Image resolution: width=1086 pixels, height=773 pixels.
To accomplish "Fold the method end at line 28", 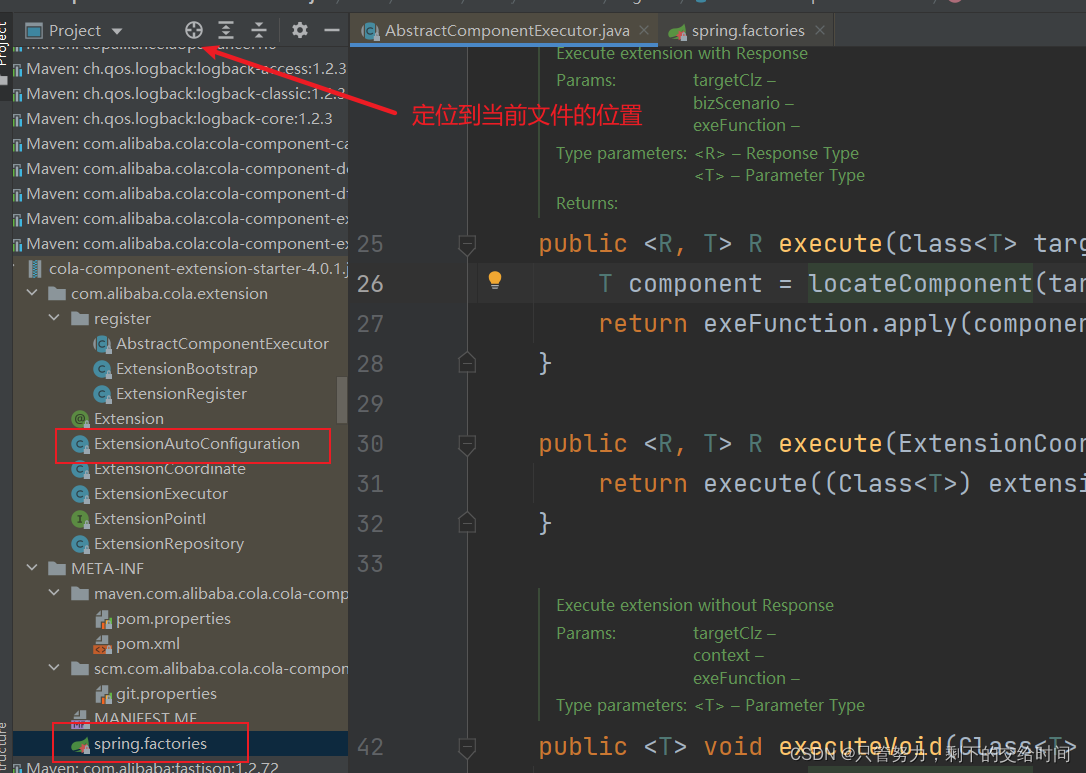I will click(468, 362).
